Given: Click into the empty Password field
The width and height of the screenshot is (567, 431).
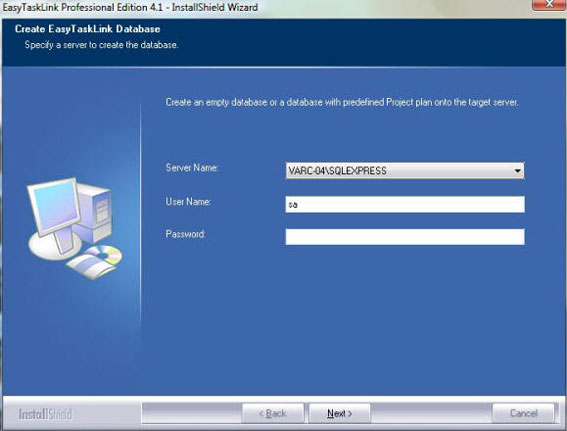Looking at the screenshot, I should (x=405, y=237).
